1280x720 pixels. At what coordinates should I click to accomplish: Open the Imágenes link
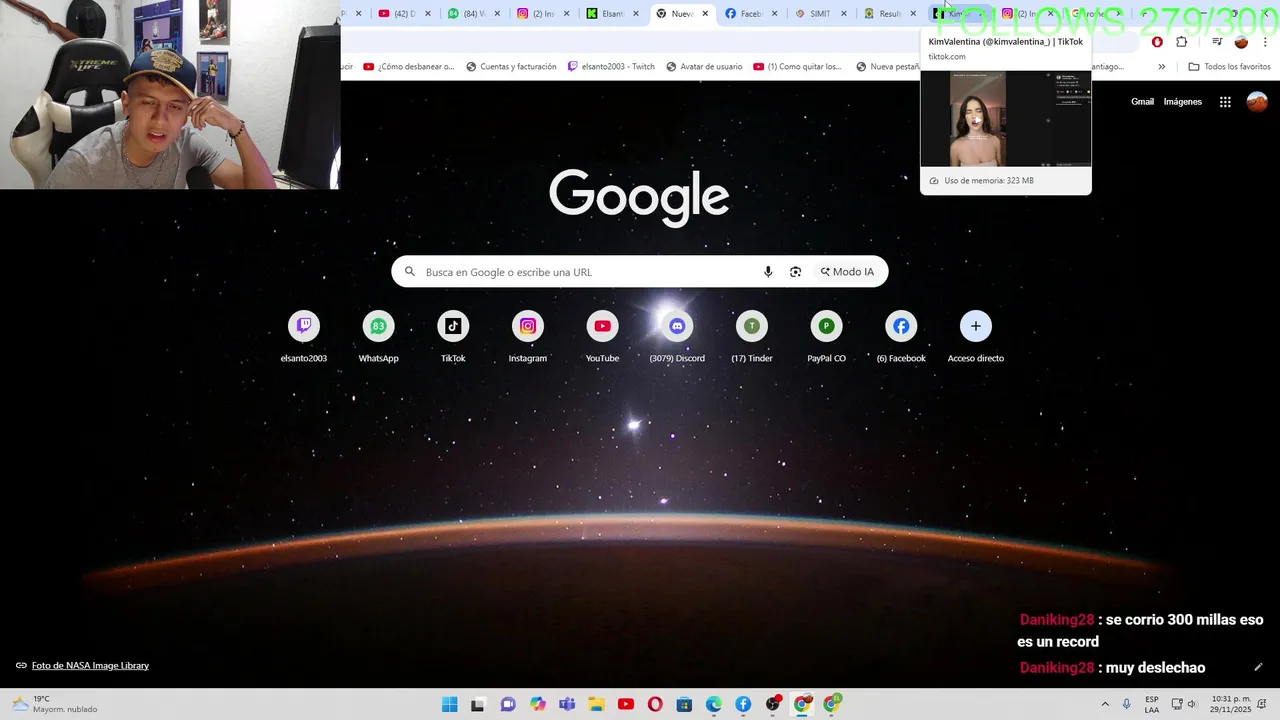point(1183,102)
